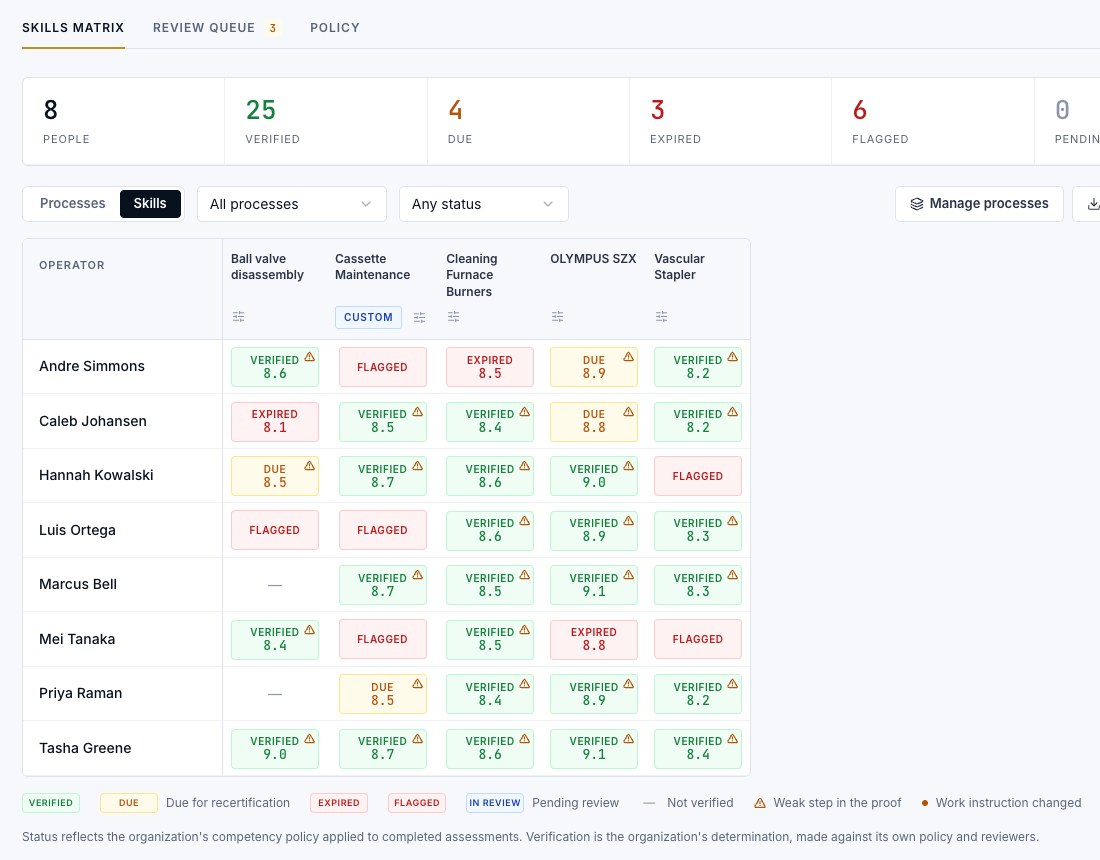Click warning icon on Caleb Johansen Cleaning Furnace cell

524,412
